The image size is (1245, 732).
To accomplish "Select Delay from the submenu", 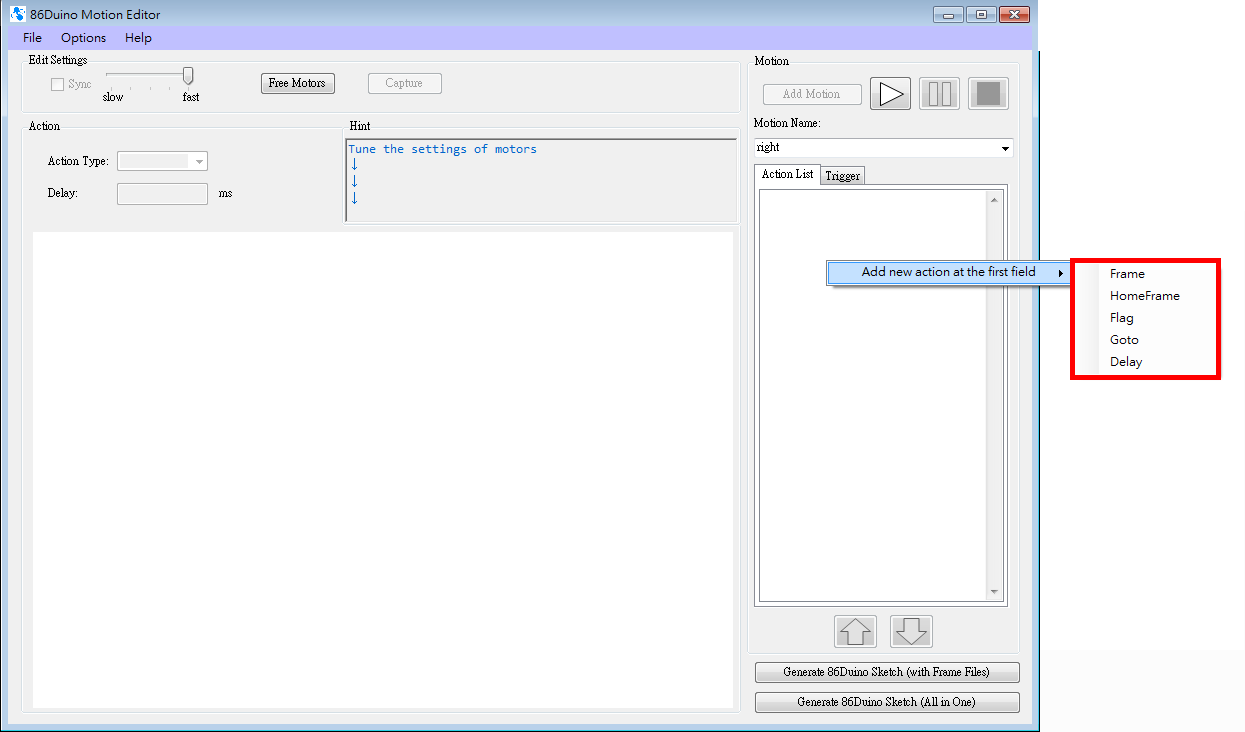I will point(1126,362).
